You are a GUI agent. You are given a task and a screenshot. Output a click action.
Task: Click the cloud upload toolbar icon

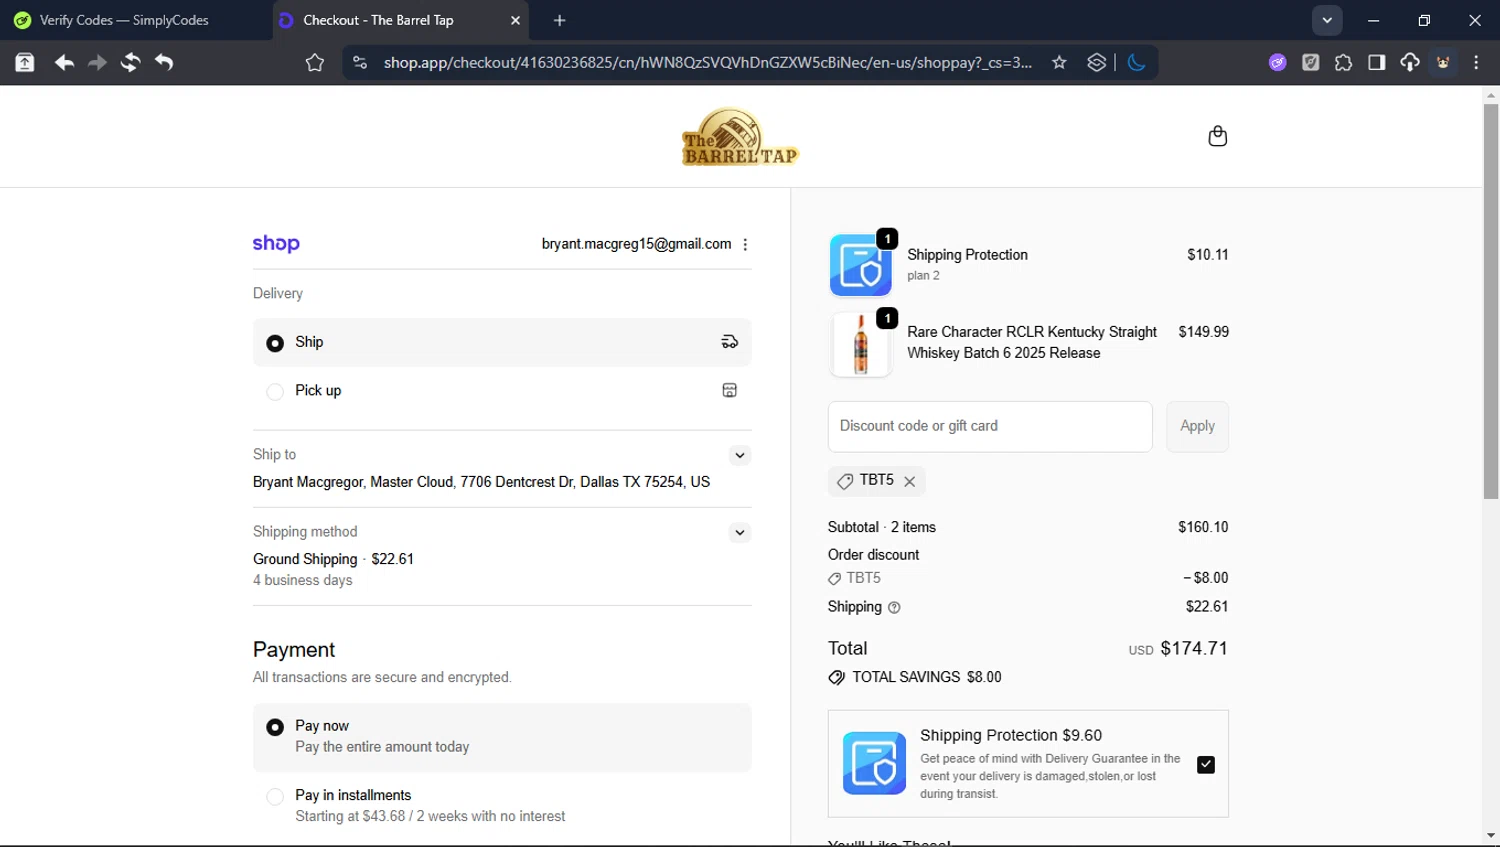(1410, 62)
